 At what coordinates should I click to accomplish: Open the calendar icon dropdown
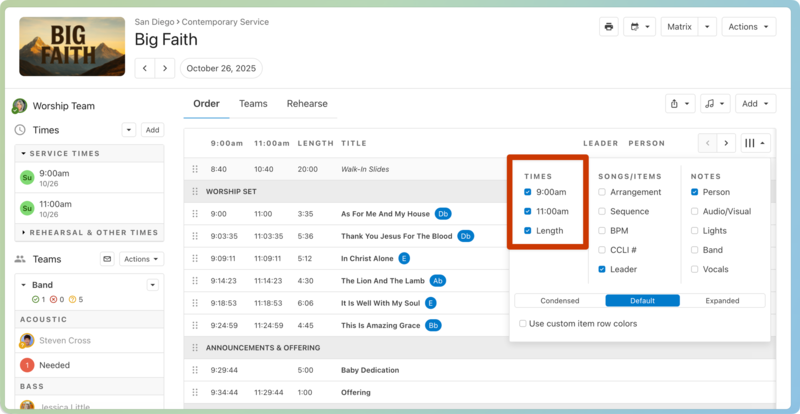638,27
